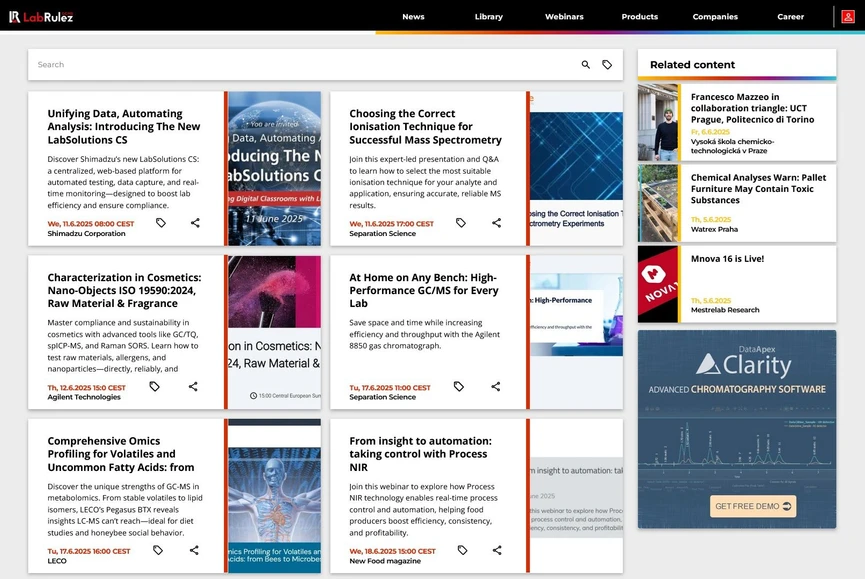Click 'Th, 12.6.2025 15:00 CEST' date
The image size is (865, 579).
[87, 388]
